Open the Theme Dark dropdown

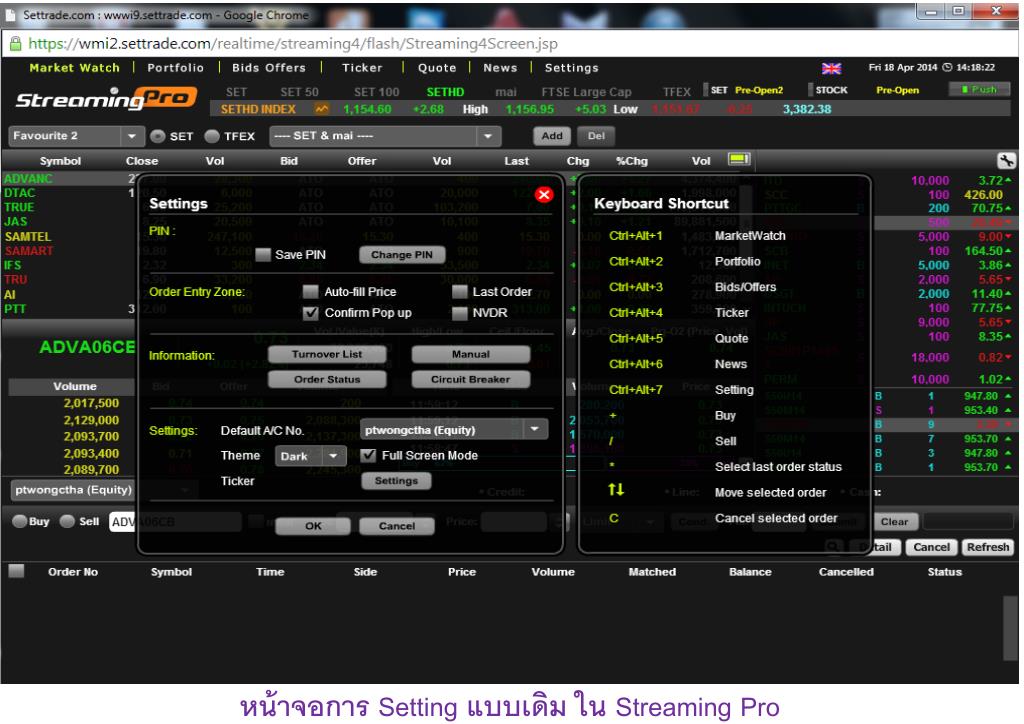point(310,456)
